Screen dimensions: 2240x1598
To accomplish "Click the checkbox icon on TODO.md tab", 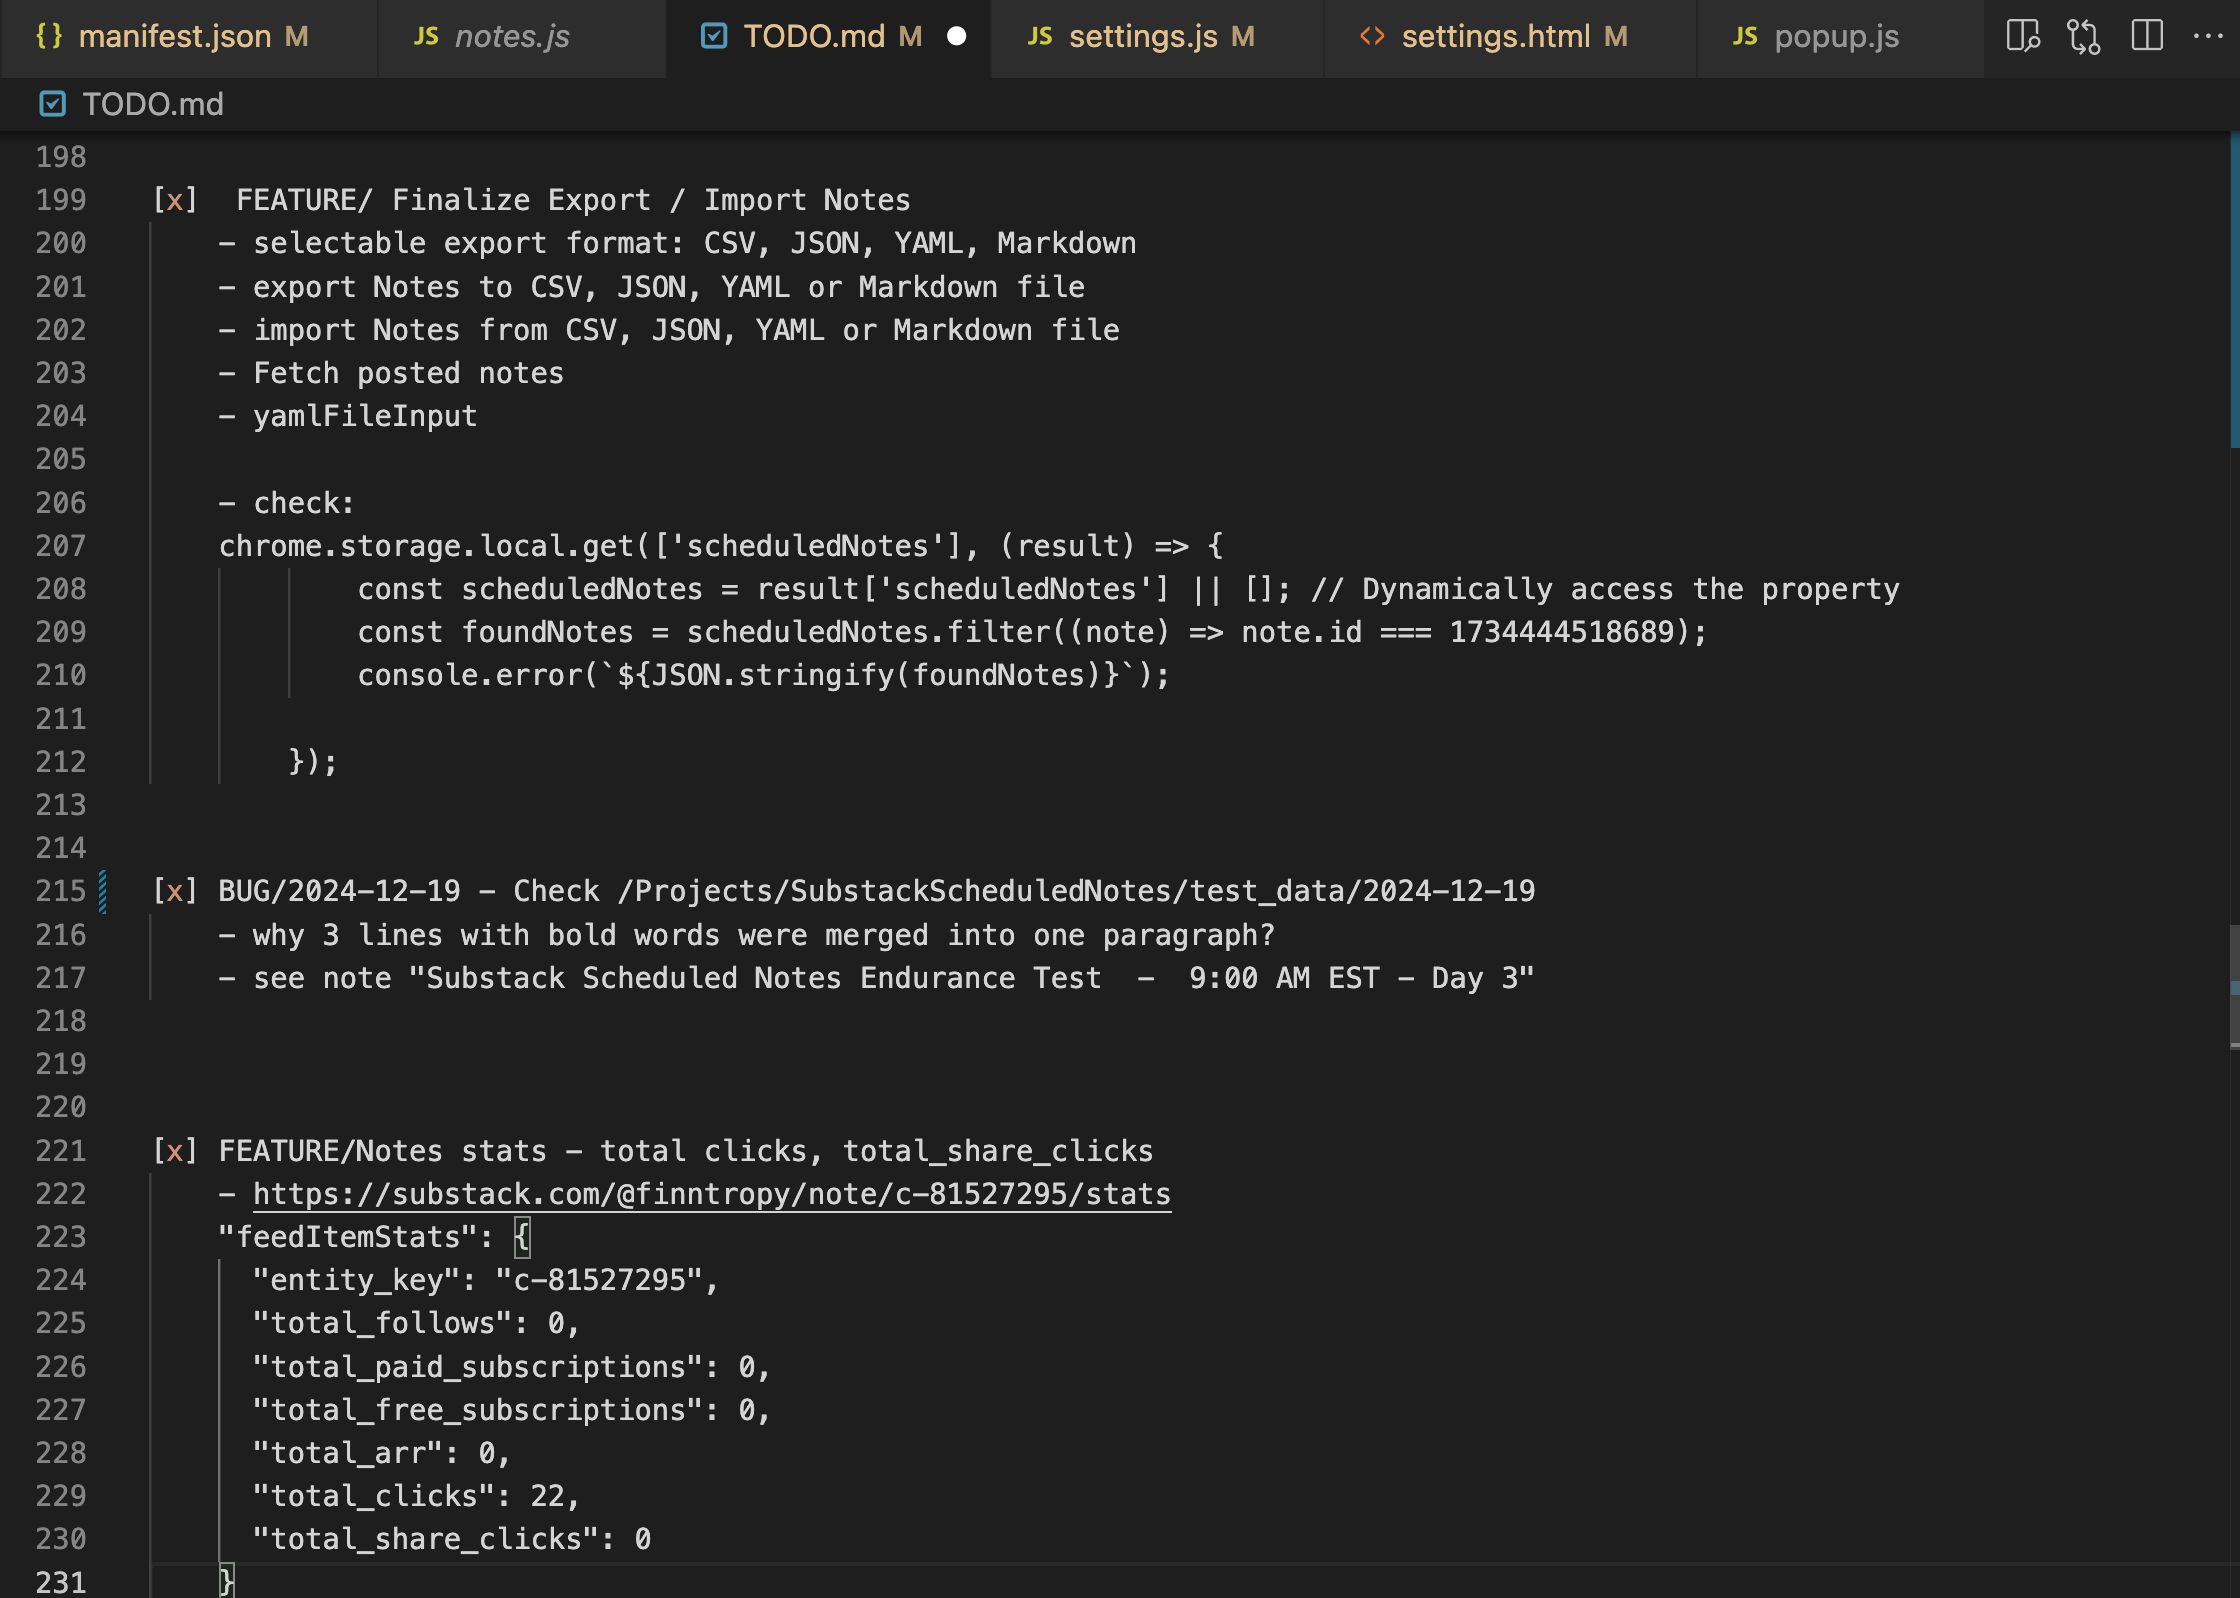I will pyautogui.click(x=714, y=37).
